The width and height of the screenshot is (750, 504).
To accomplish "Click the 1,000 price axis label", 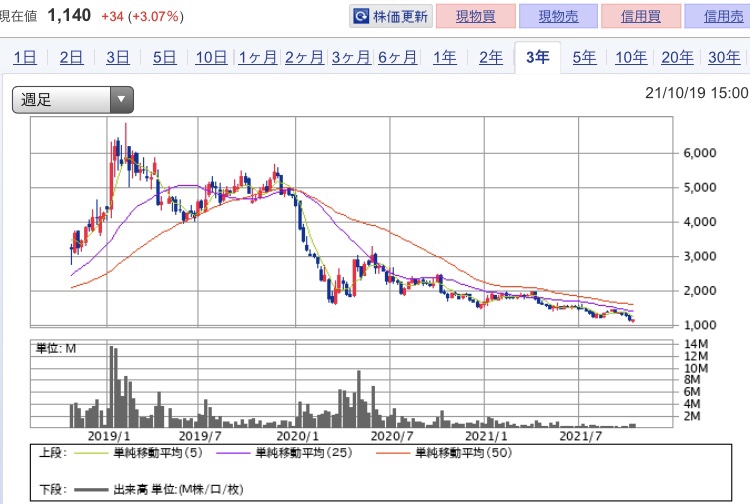I will [700, 325].
